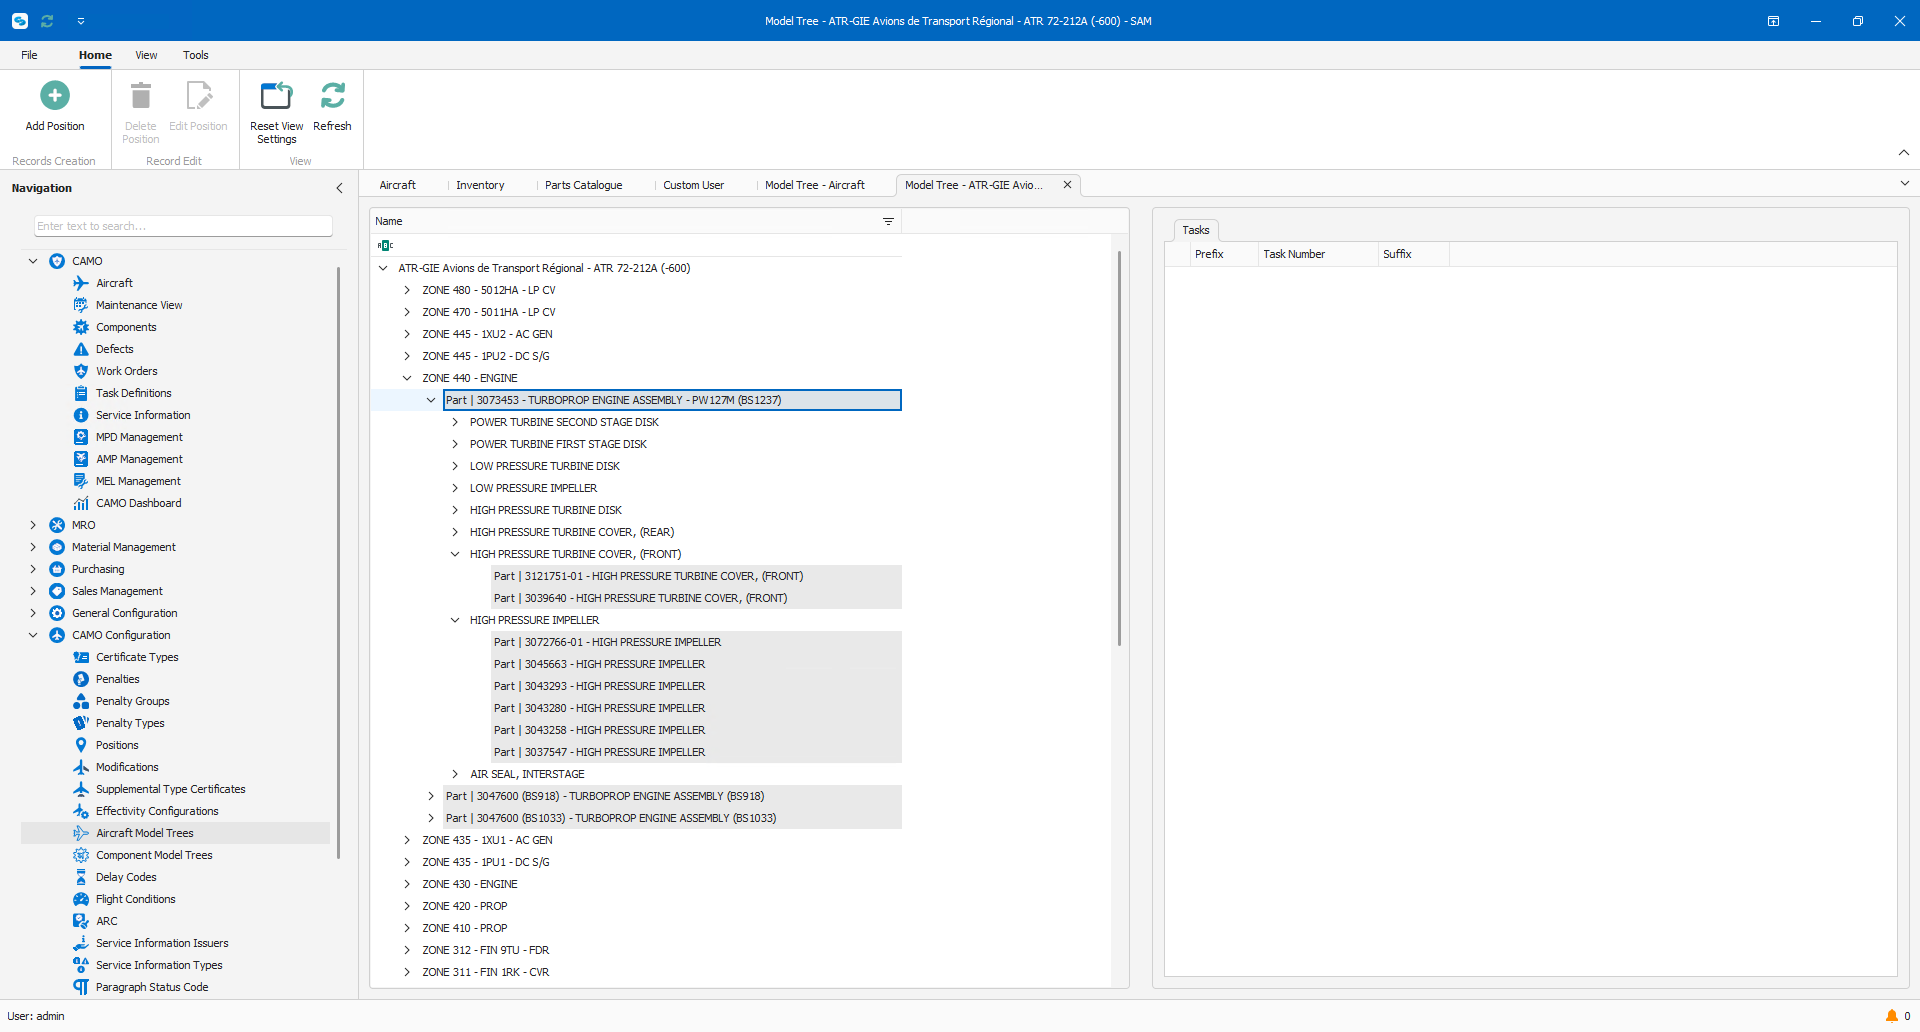Click the Refresh icon in ribbon
Viewport: 1920px width, 1032px height.
332,96
